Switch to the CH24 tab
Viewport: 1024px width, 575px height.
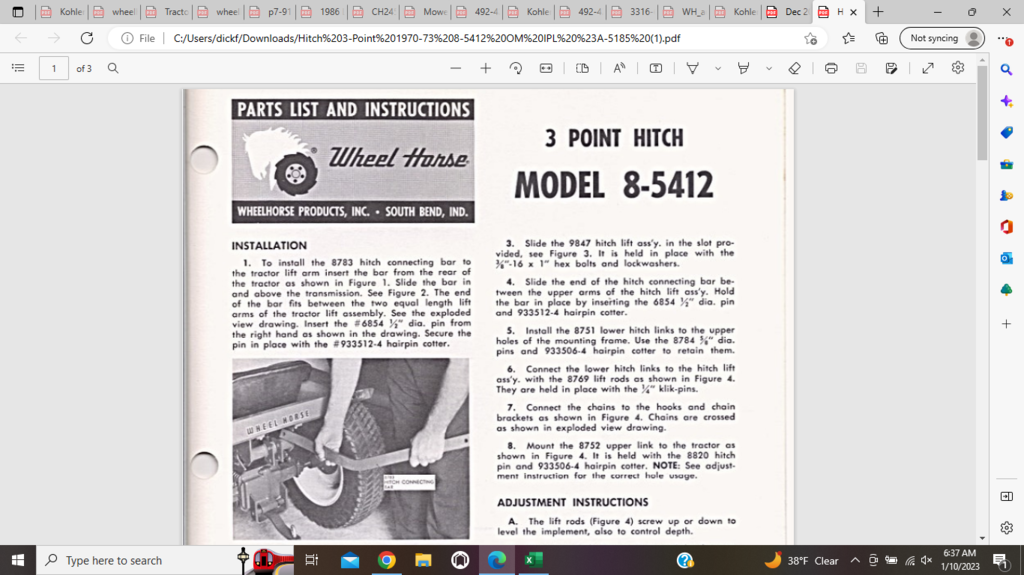click(376, 12)
